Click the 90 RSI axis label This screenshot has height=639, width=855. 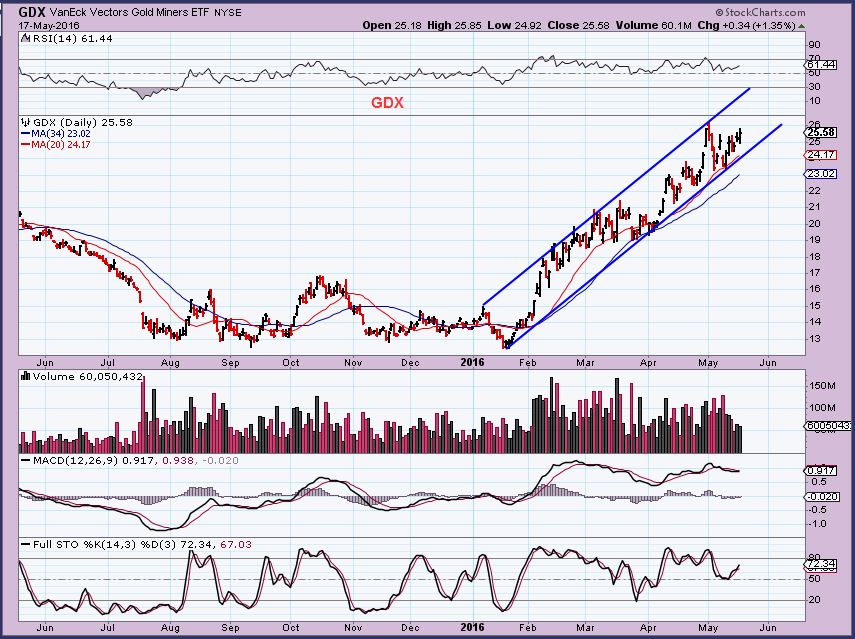click(x=816, y=45)
